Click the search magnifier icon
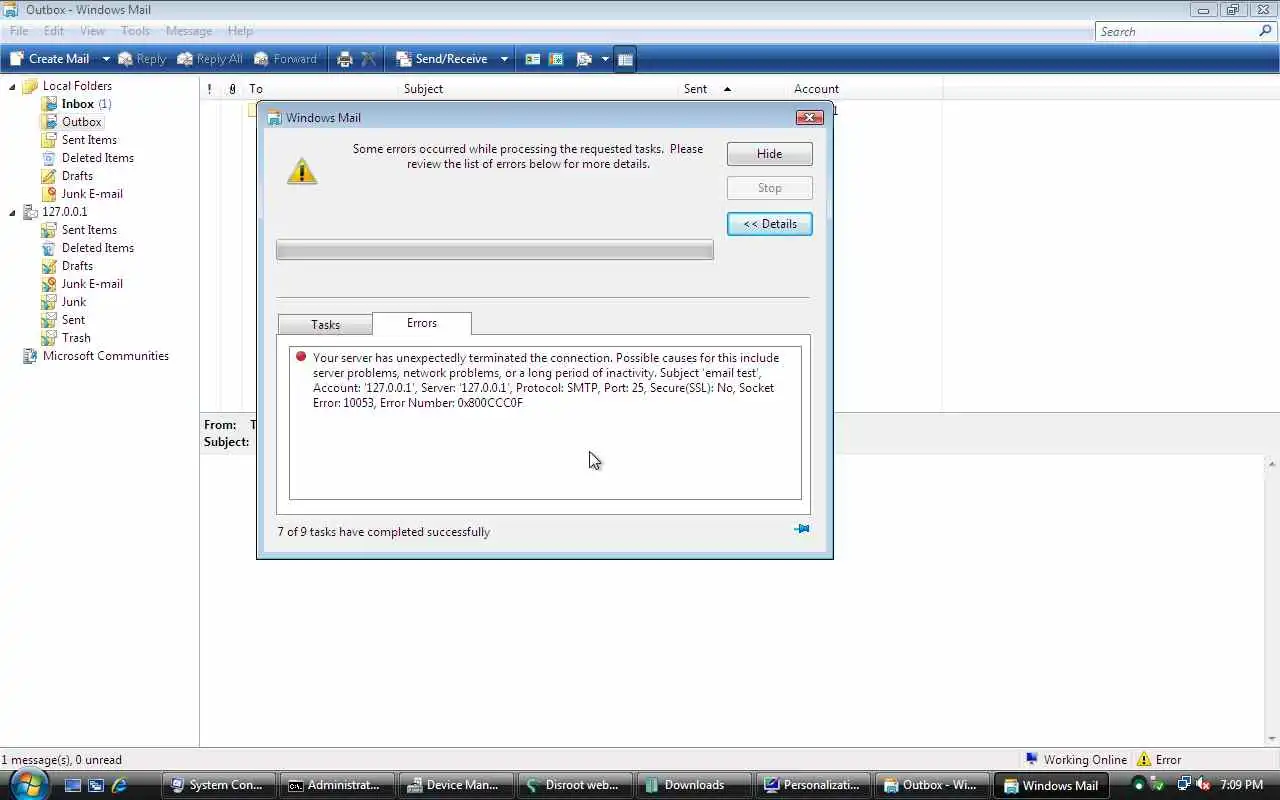1280x800 pixels. [x=1265, y=31]
